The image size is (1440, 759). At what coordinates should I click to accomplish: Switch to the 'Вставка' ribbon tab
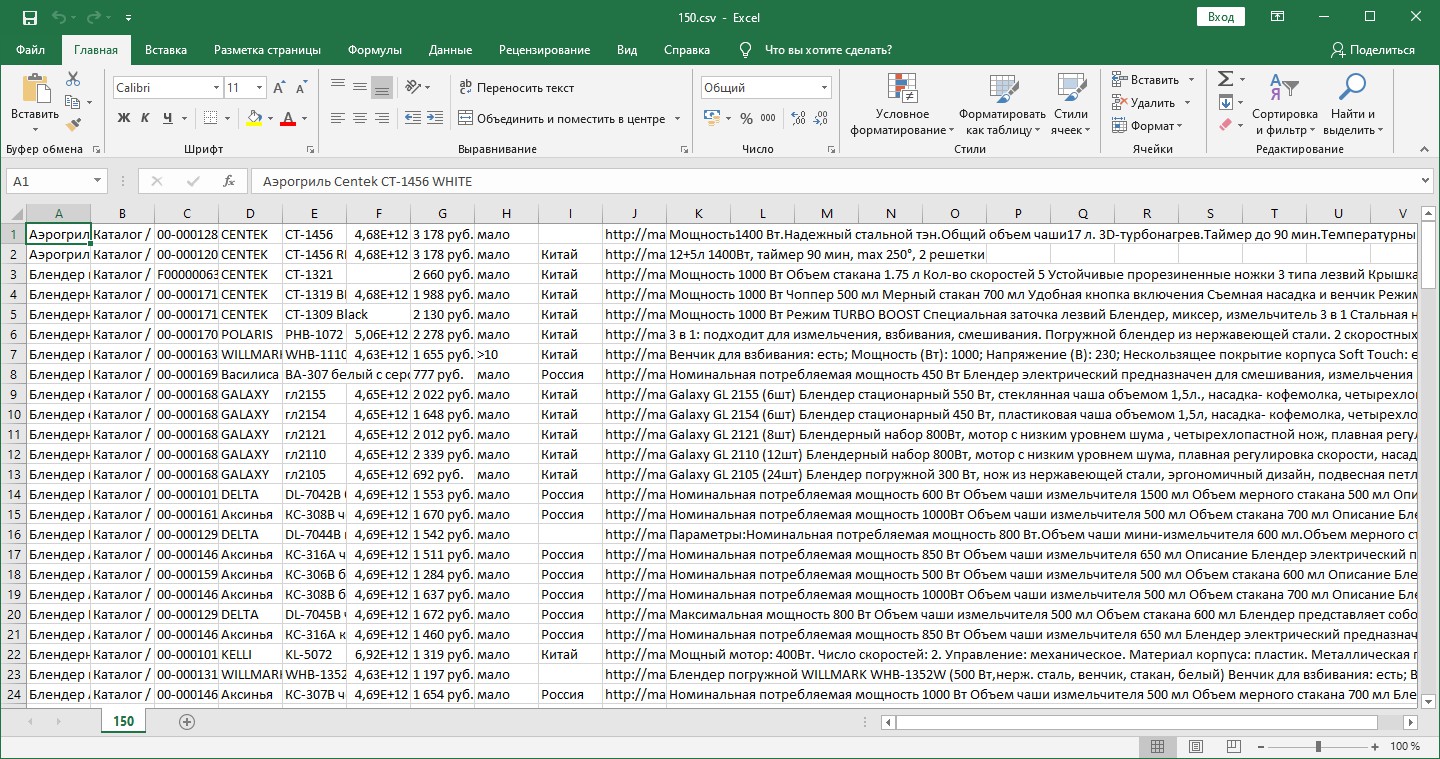click(166, 50)
